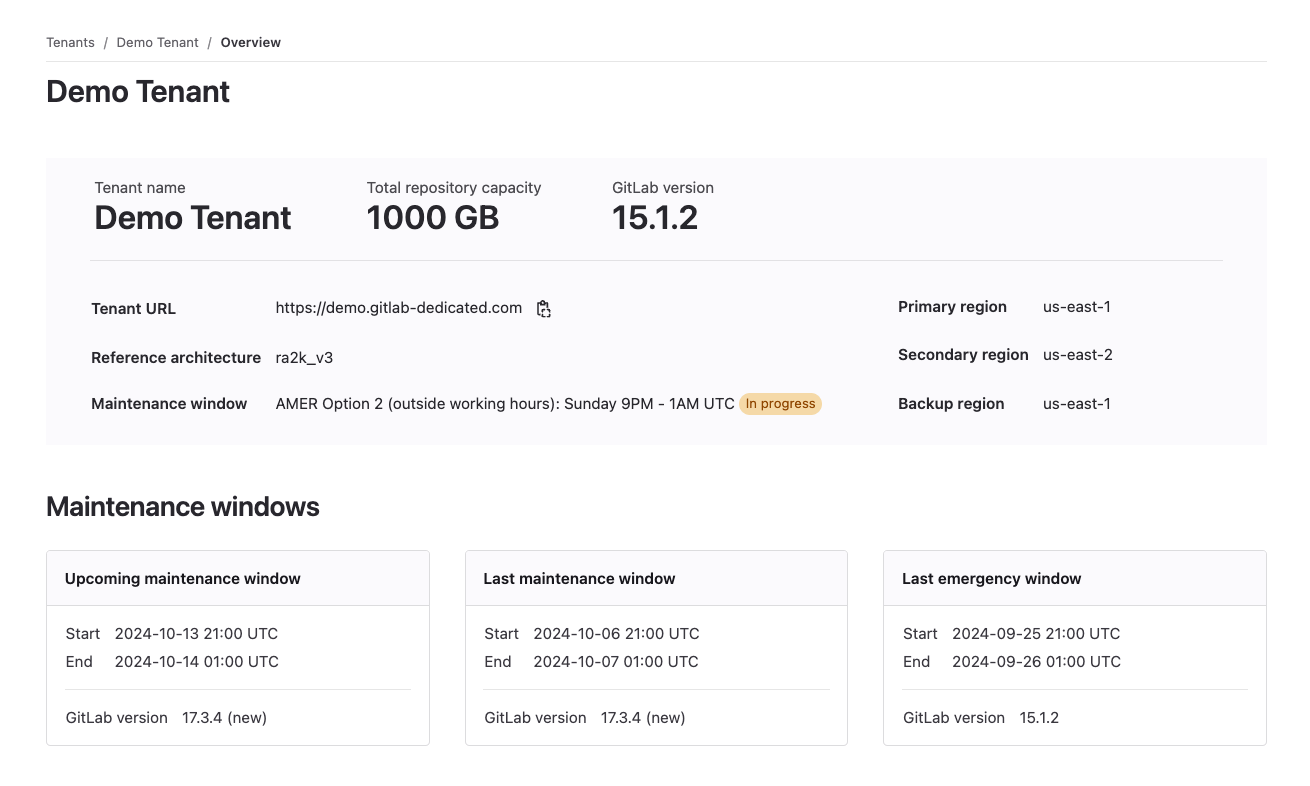Click the Last maintenance window card header

point(580,578)
